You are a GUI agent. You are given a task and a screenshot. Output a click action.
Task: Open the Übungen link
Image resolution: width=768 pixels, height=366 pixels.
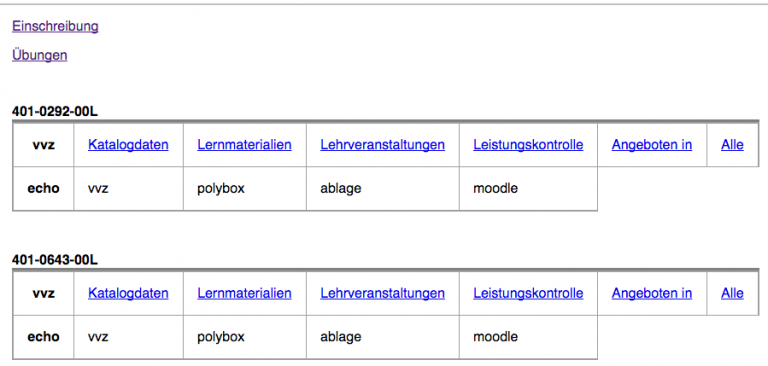coord(40,55)
